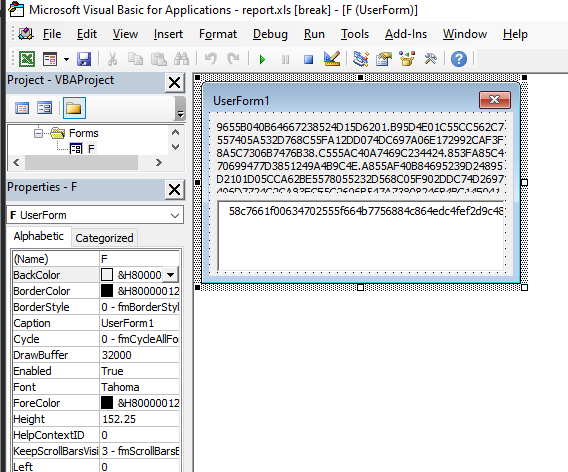Open the Run menu
Screen dimensions: 568x472
tap(314, 34)
